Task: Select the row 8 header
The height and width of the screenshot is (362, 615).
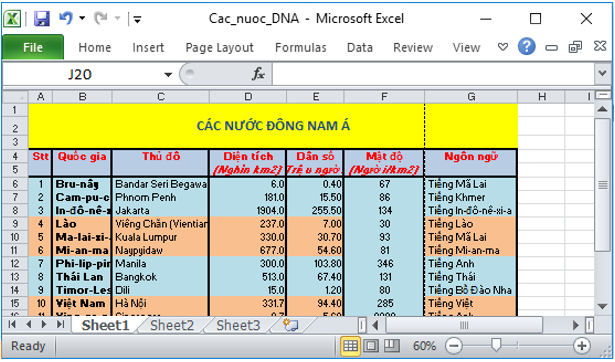Action: click(15, 211)
